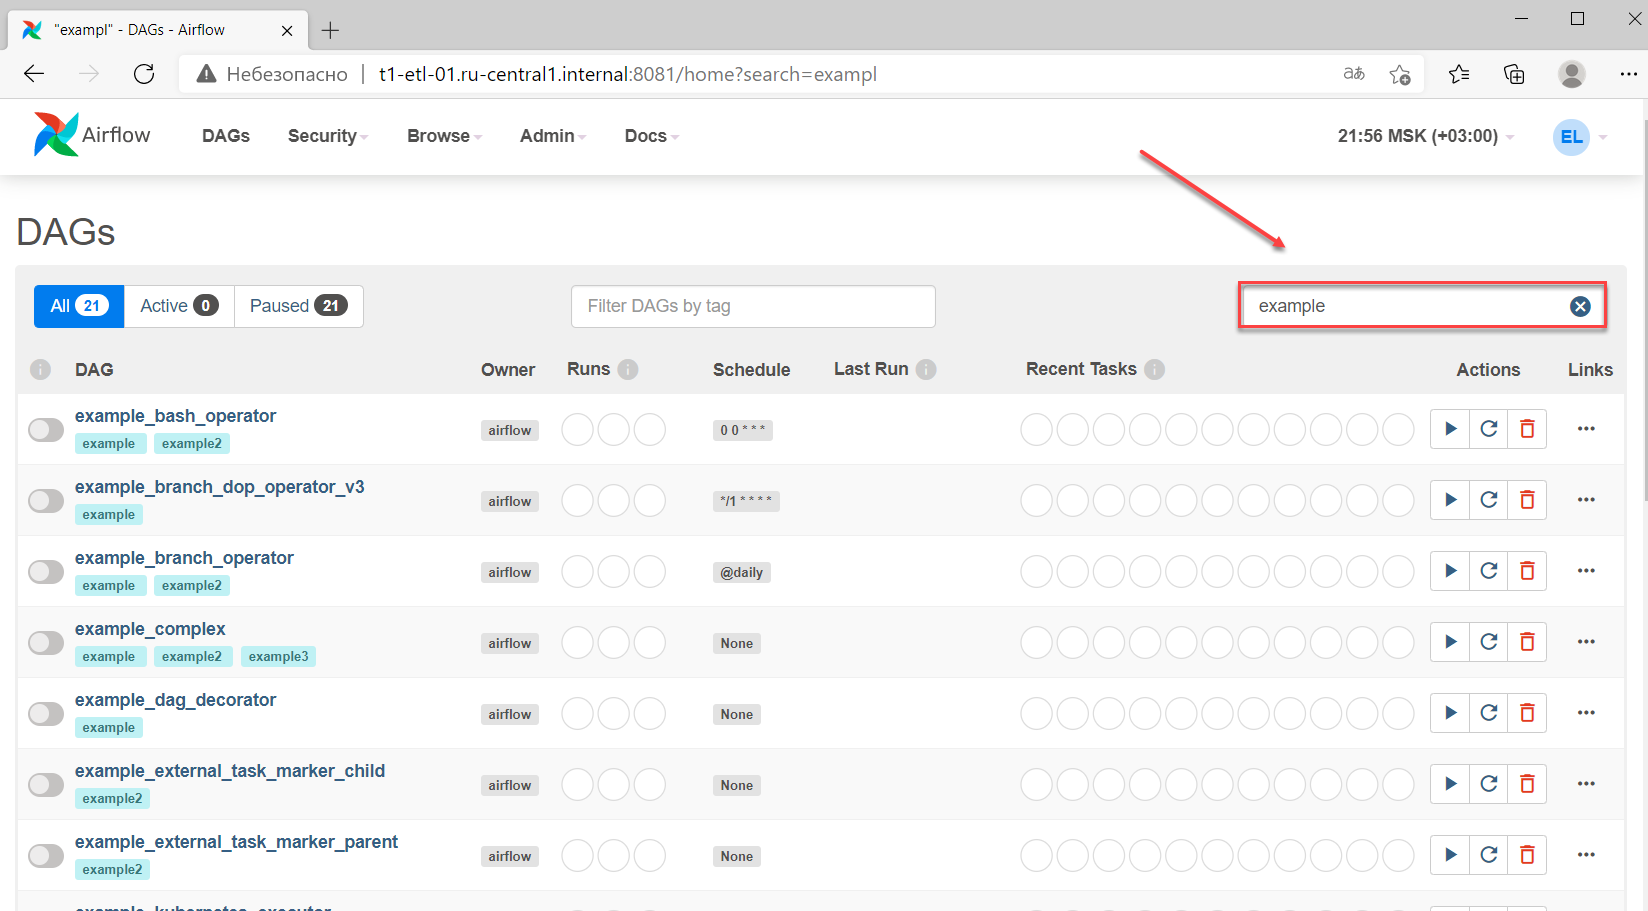Expand the Security menu
Image resolution: width=1648 pixels, height=911 pixels.
tap(327, 136)
